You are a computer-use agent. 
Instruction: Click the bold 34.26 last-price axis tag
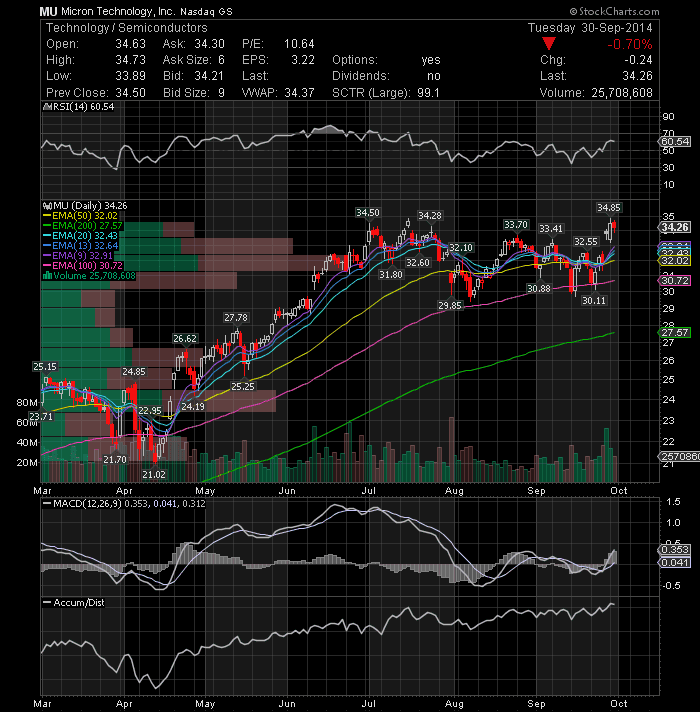click(675, 227)
